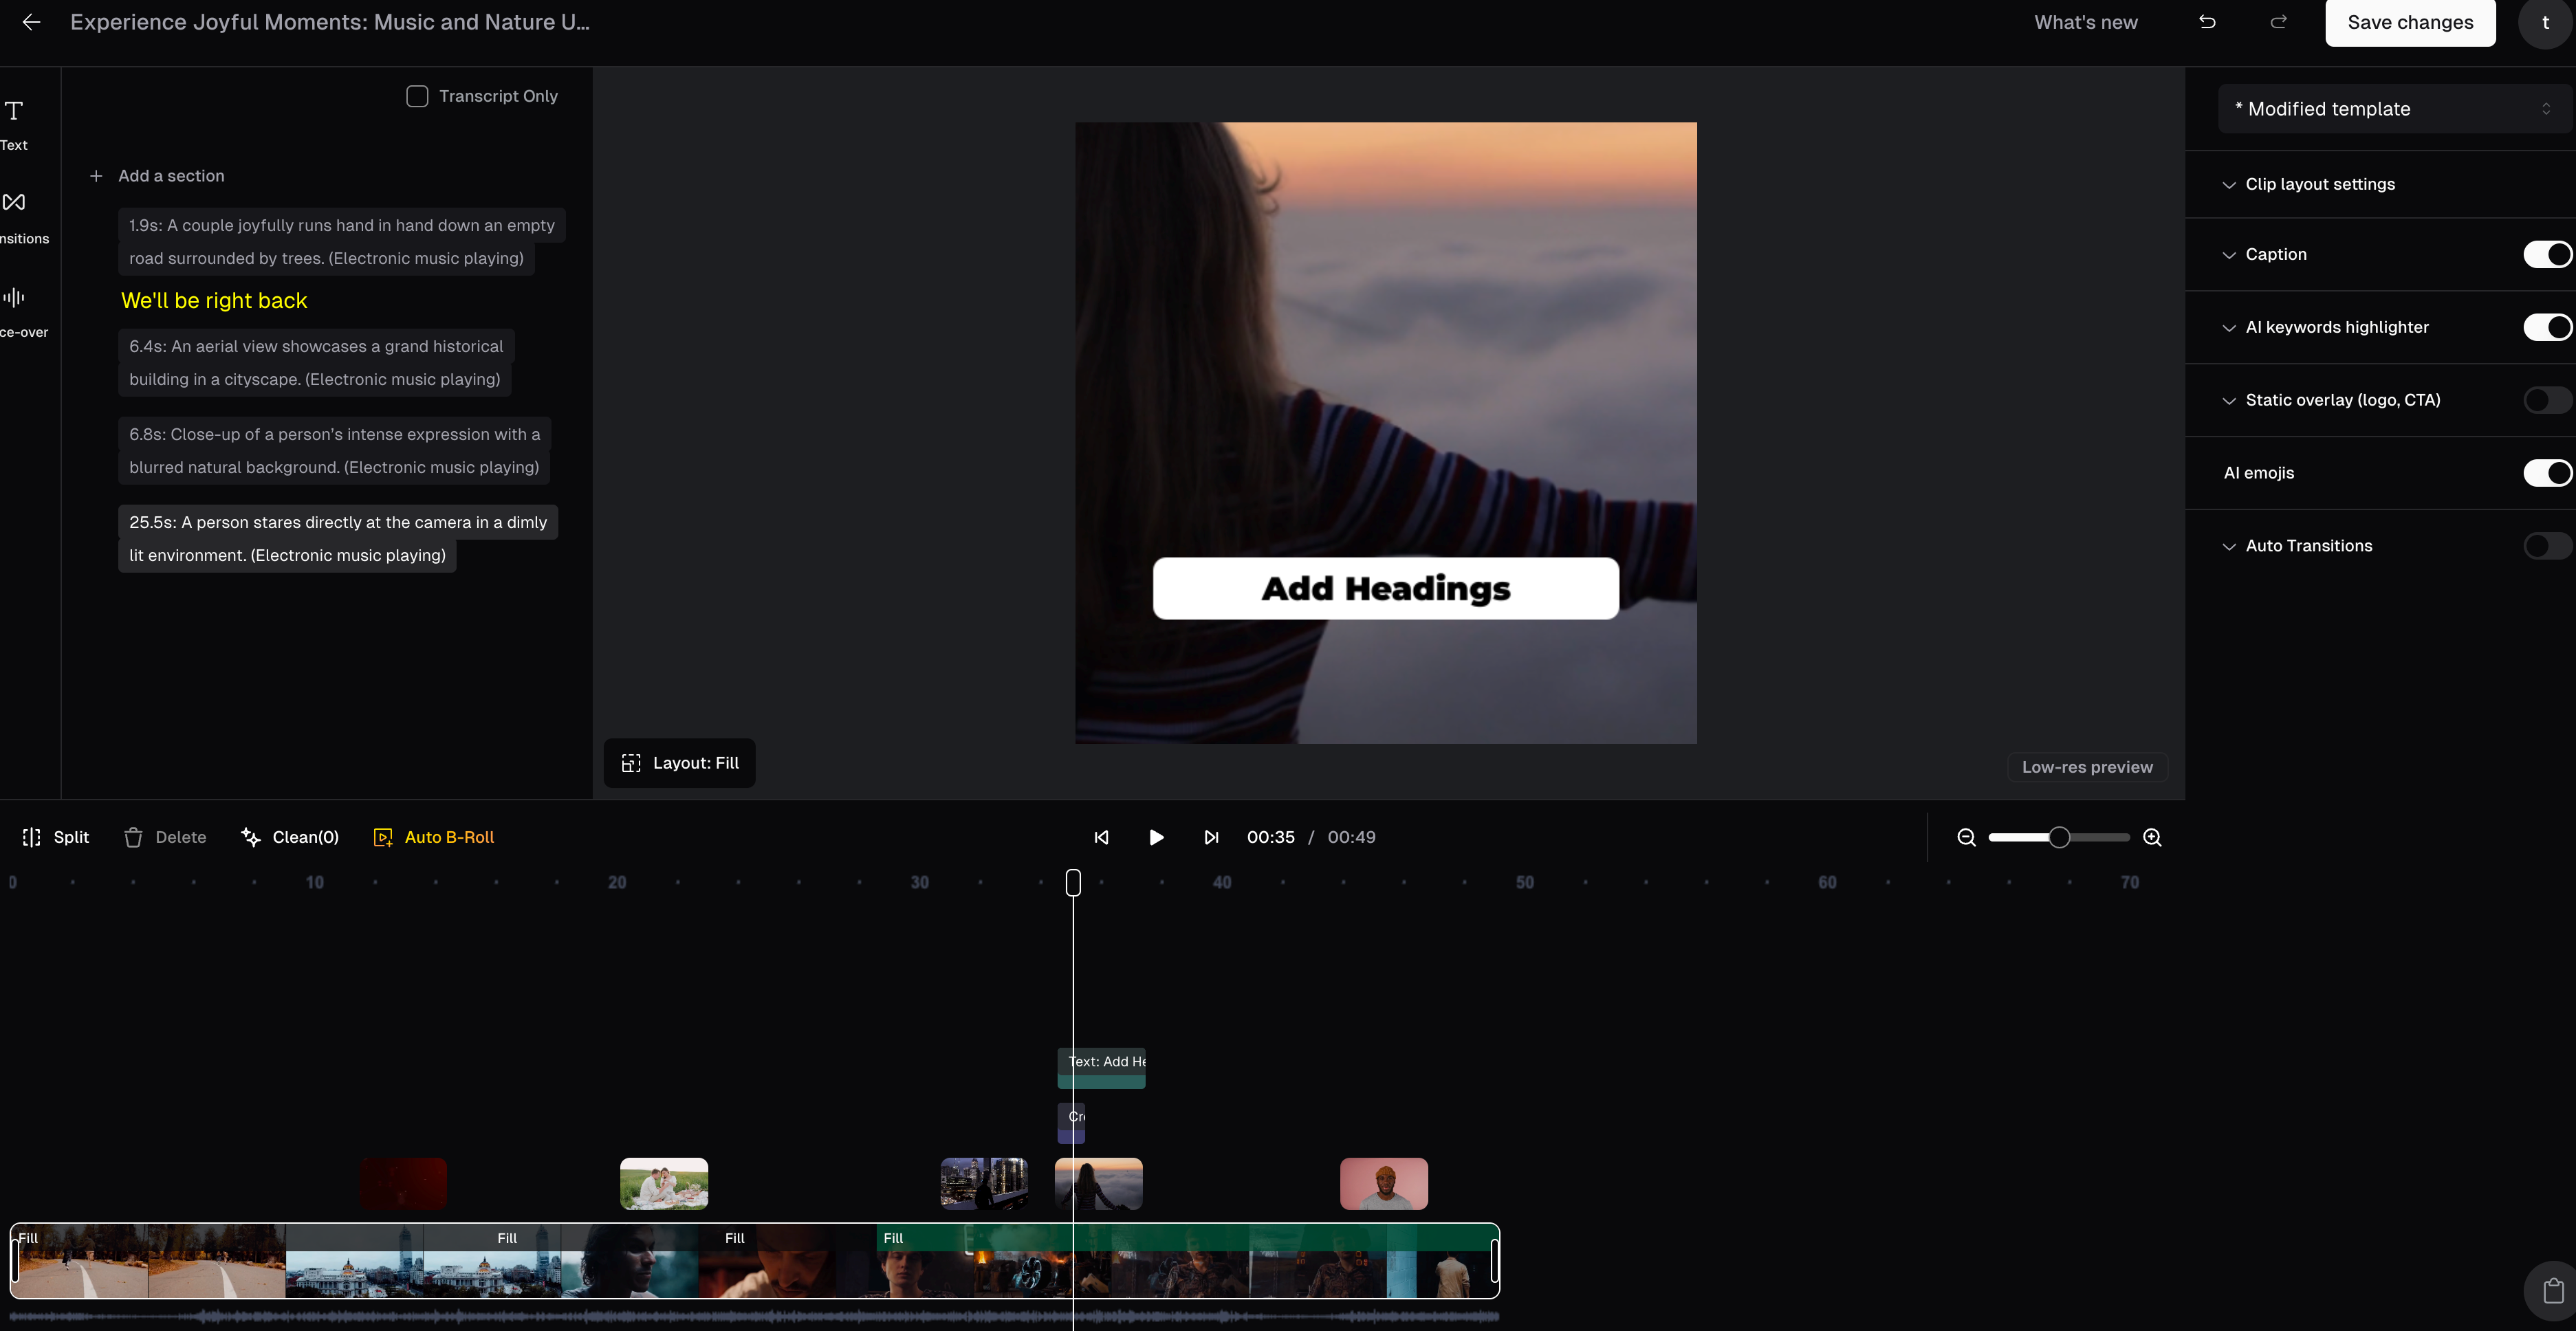Viewport: 2576px width, 1331px height.
Task: Go back using the left arrow icon
Action: coord(31,22)
